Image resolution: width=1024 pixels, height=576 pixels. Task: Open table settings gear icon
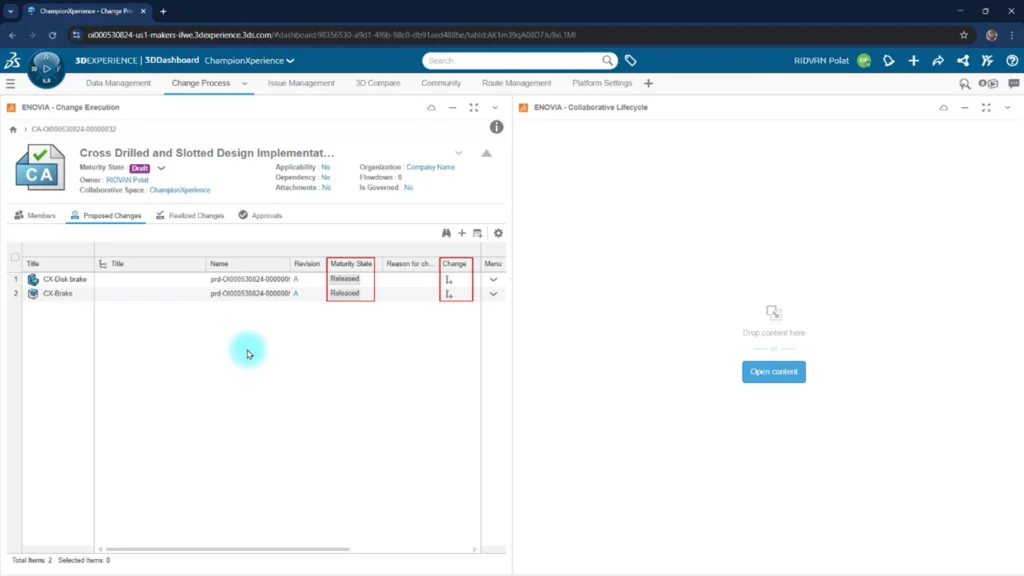[x=498, y=233]
